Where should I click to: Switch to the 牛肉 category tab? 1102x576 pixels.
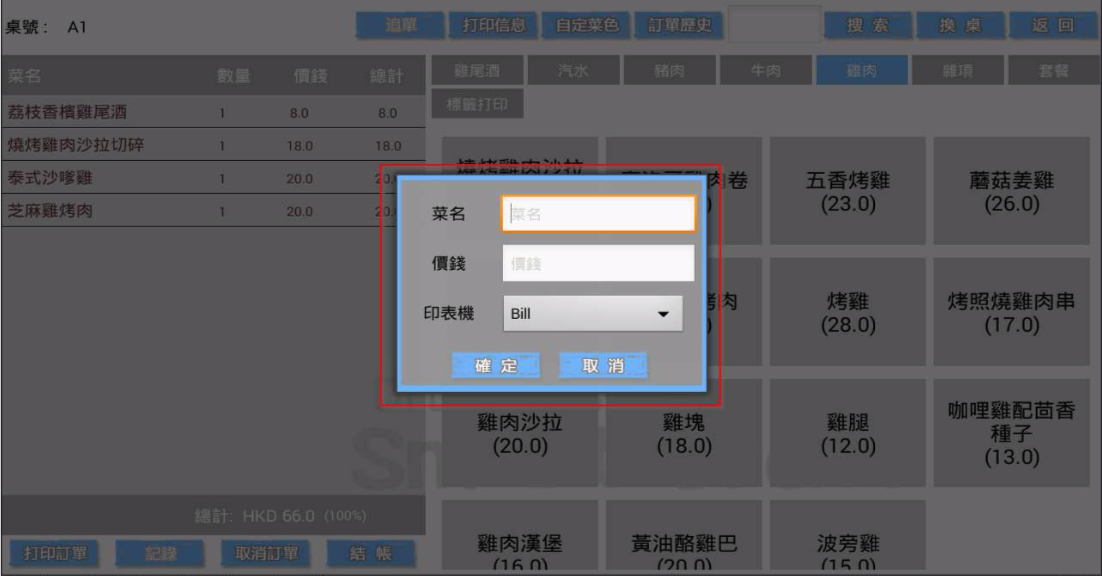click(765, 70)
